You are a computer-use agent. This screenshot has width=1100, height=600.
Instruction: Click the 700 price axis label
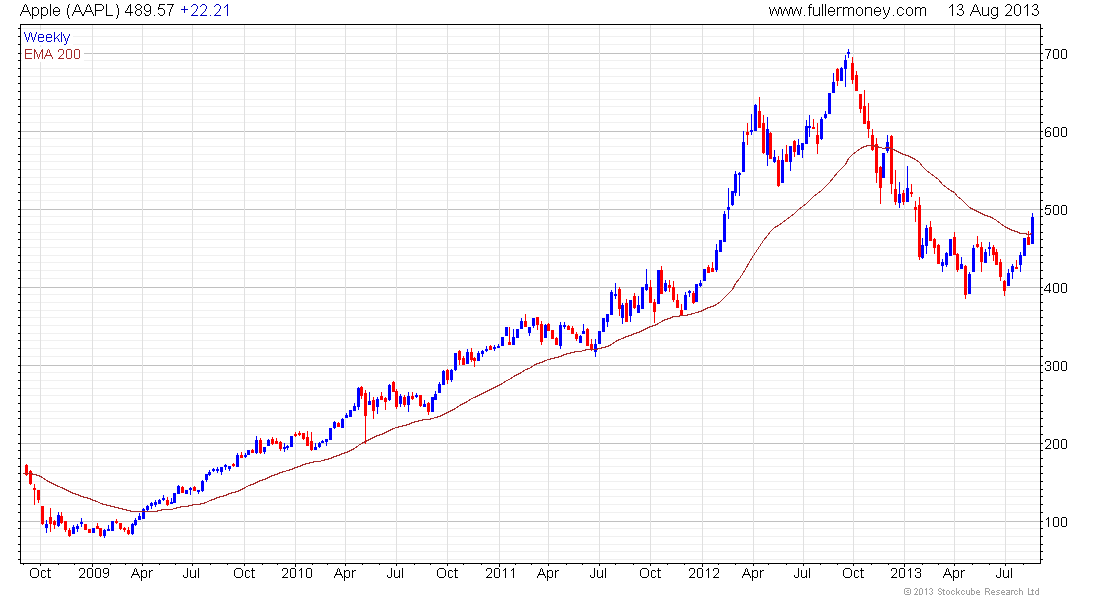[1055, 54]
